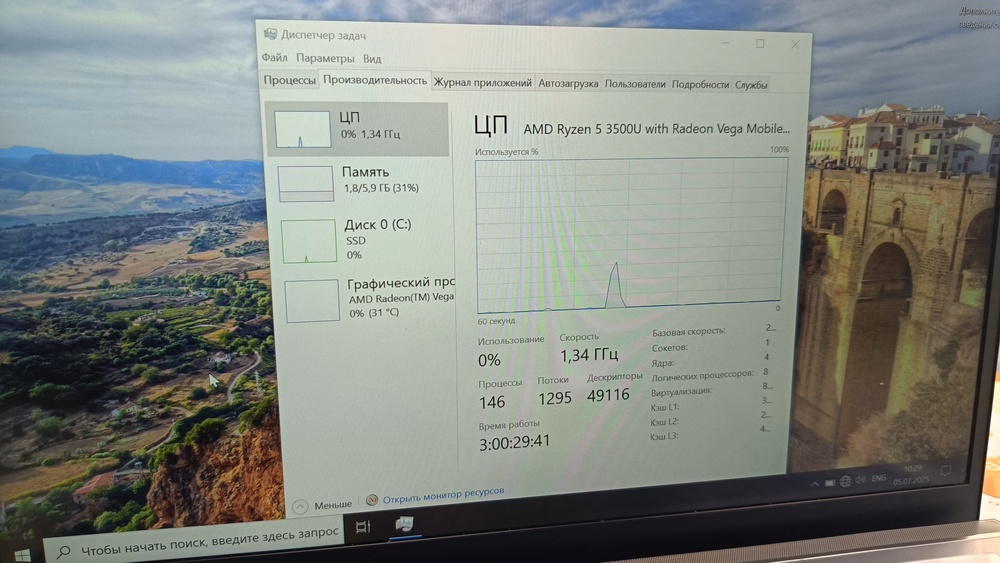Open the Файл menu

coord(275,58)
